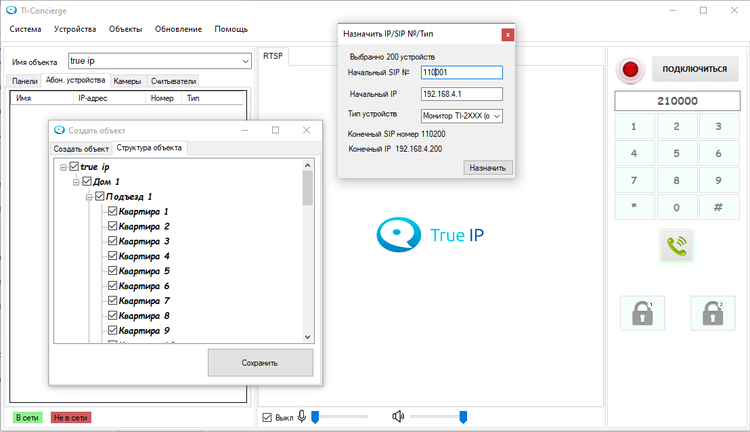Click the speaker volume slider handle
This screenshot has height=432, width=750.
[463, 417]
